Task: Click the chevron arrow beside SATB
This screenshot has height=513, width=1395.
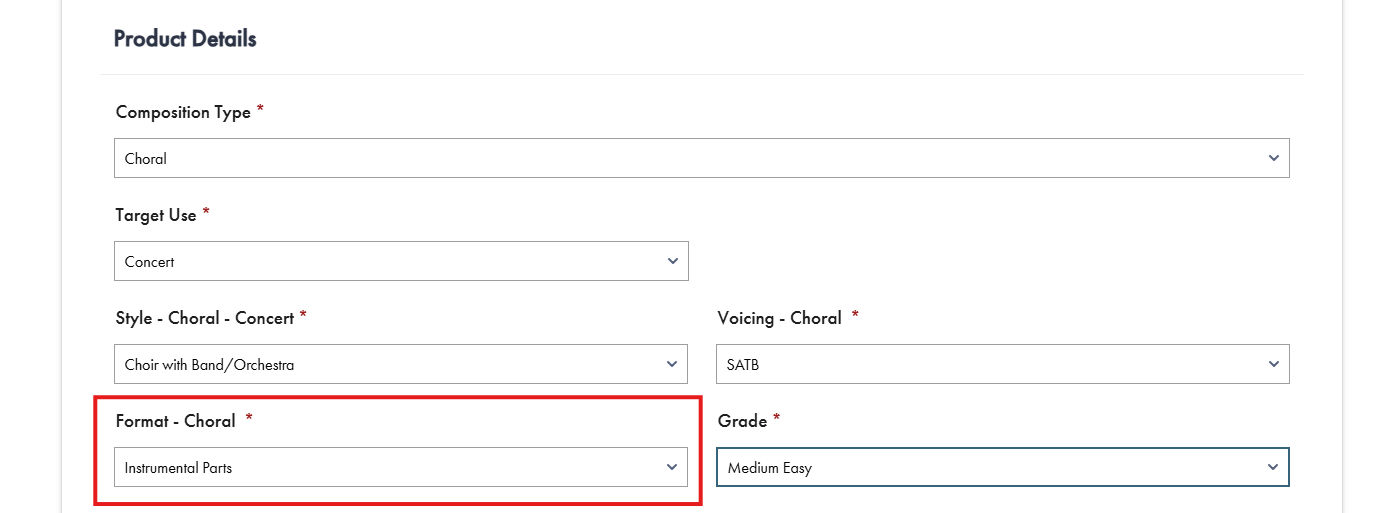Action: (1273, 364)
